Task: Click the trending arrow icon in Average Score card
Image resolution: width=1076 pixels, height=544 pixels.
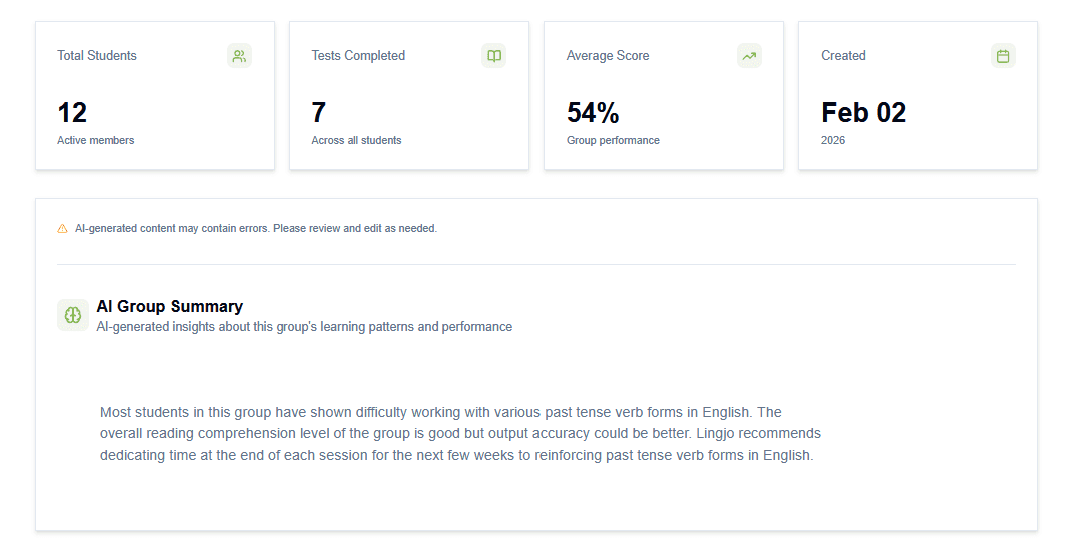Action: coord(749,56)
